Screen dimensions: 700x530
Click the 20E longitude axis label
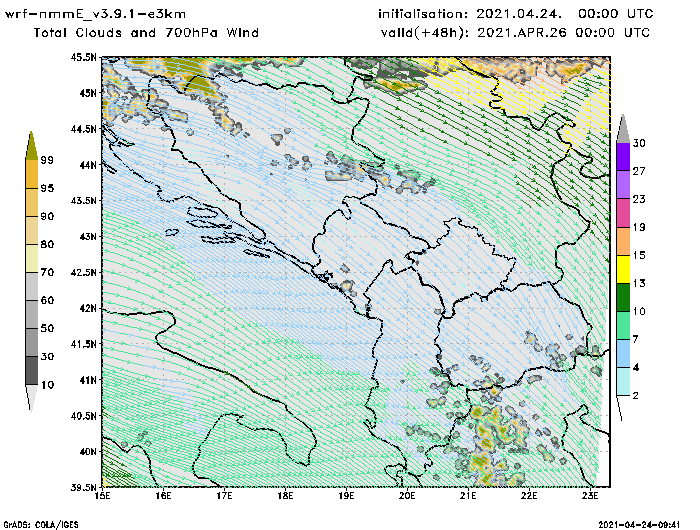point(407,496)
